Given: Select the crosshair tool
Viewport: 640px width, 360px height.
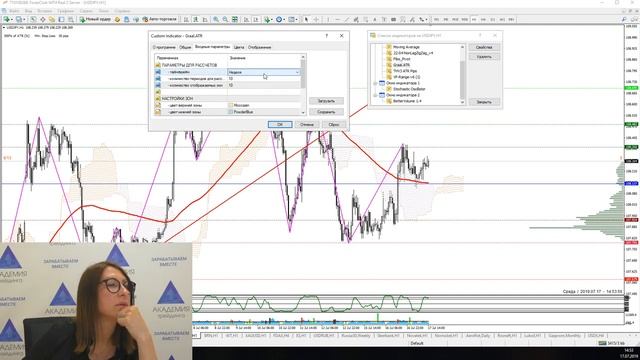Looking at the screenshot, I should (x=316, y=19).
